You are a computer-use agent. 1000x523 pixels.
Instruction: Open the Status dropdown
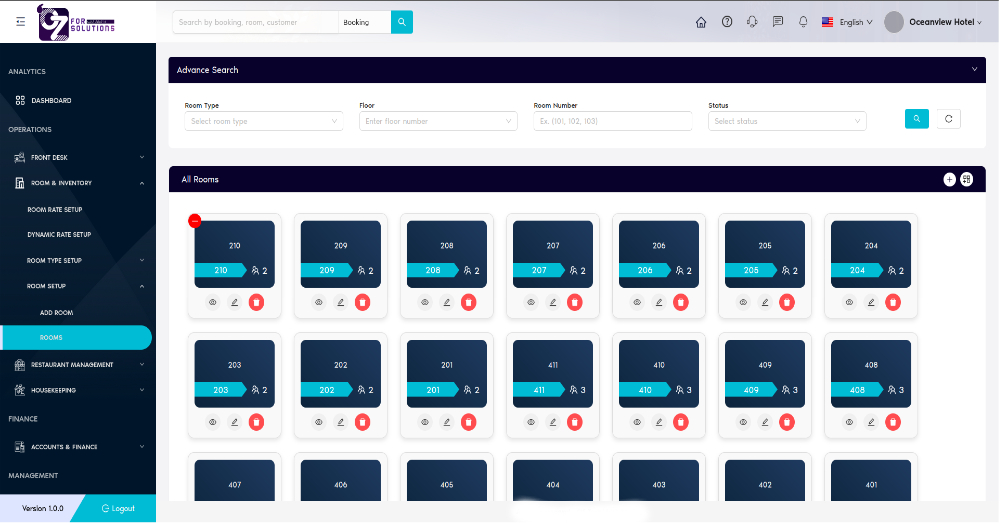click(787, 121)
